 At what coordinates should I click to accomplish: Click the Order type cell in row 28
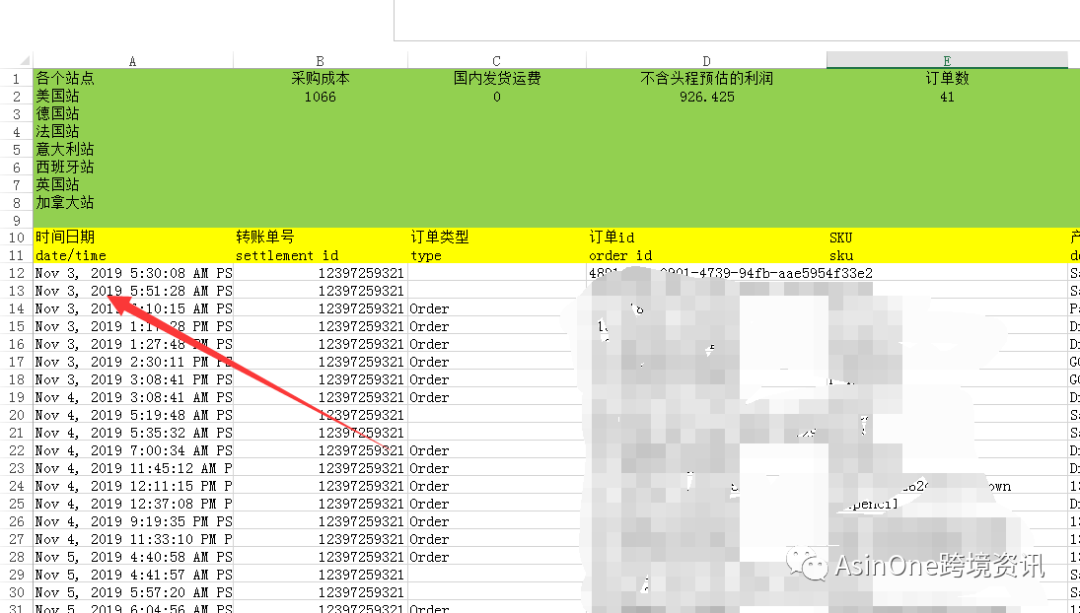pos(497,557)
